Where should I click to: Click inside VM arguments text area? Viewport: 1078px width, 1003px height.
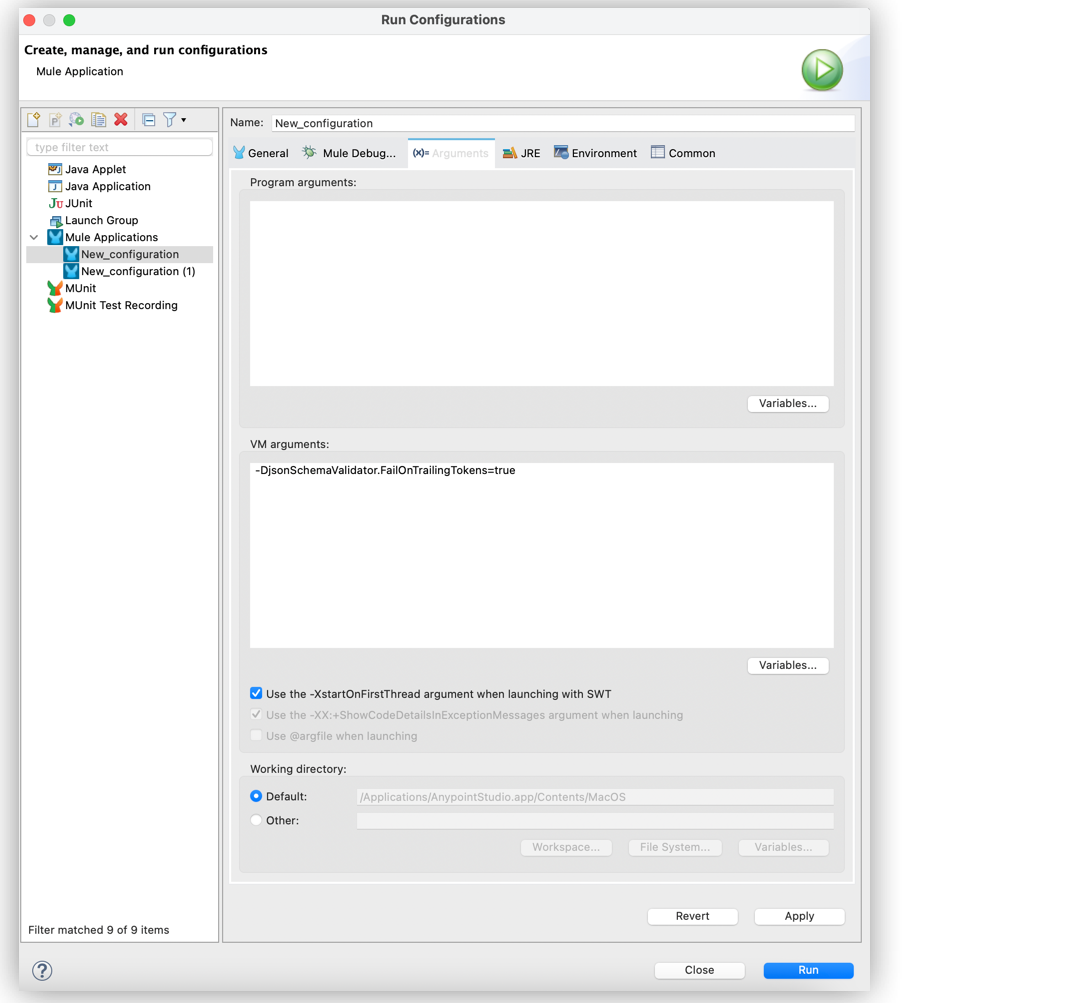(x=542, y=555)
